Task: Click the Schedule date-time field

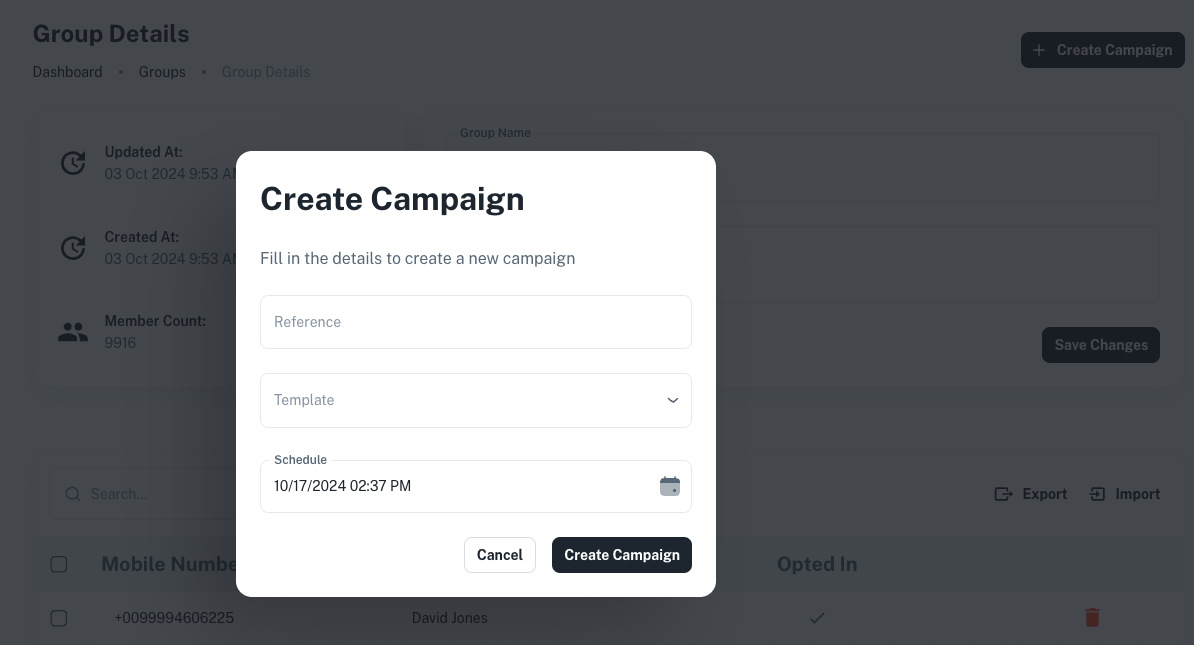Action: tap(450, 487)
